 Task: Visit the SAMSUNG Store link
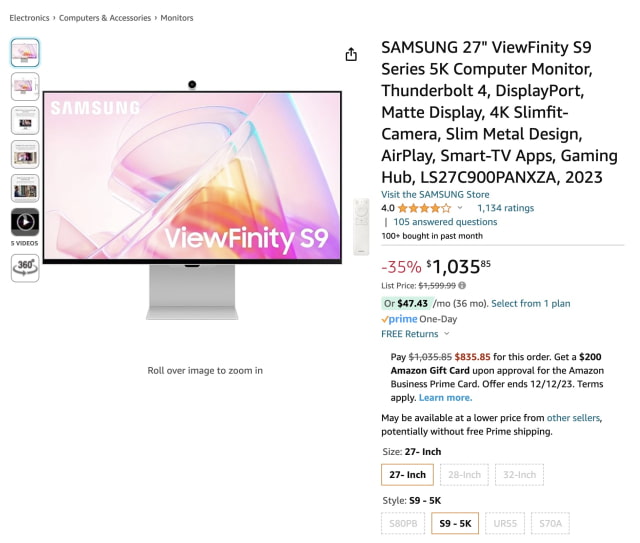coord(435,194)
